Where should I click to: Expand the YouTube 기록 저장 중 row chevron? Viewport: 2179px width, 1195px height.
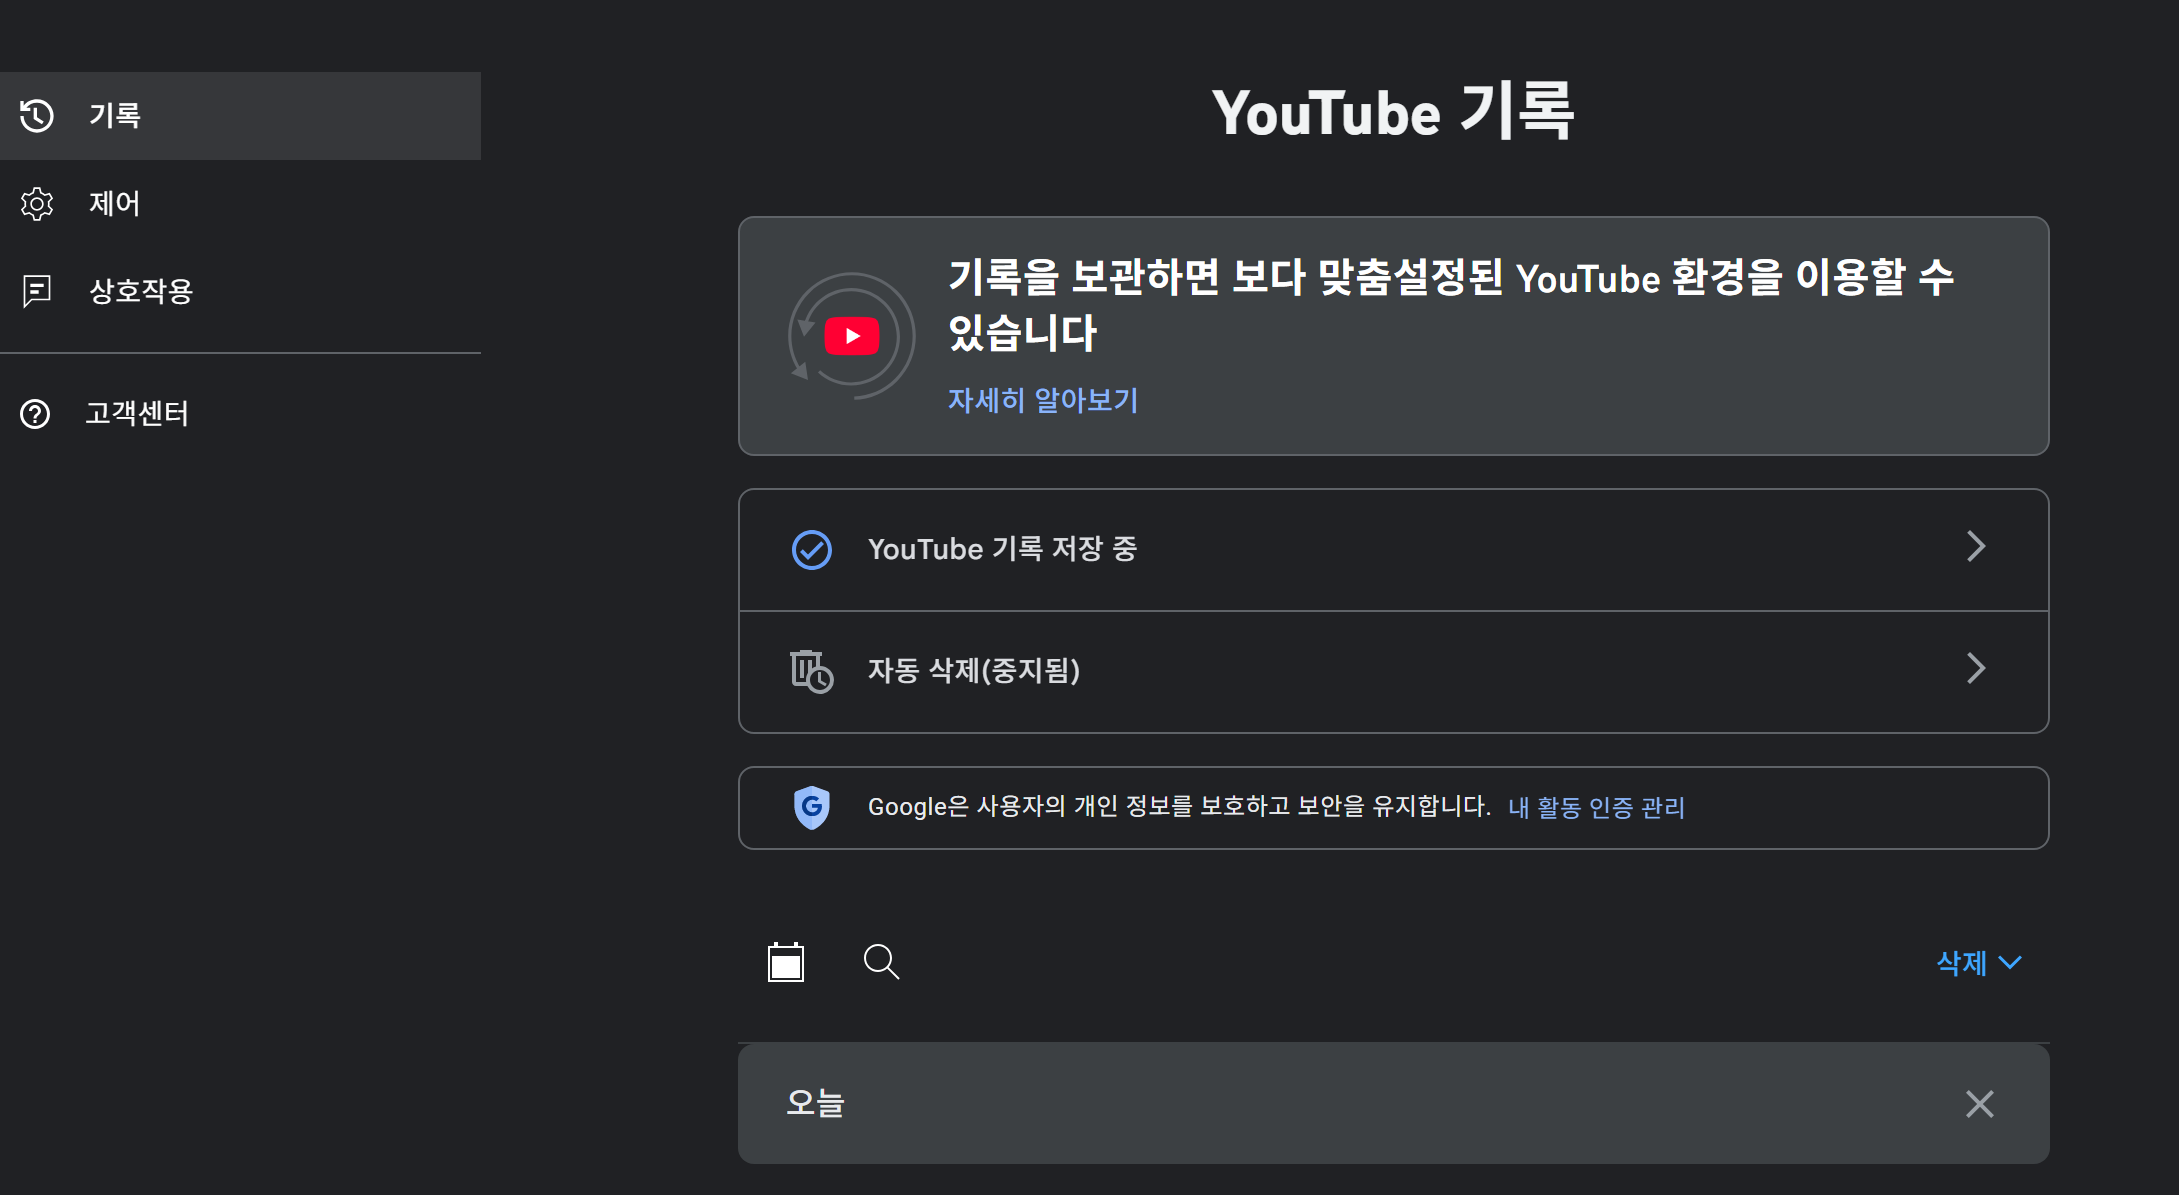click(x=1976, y=547)
